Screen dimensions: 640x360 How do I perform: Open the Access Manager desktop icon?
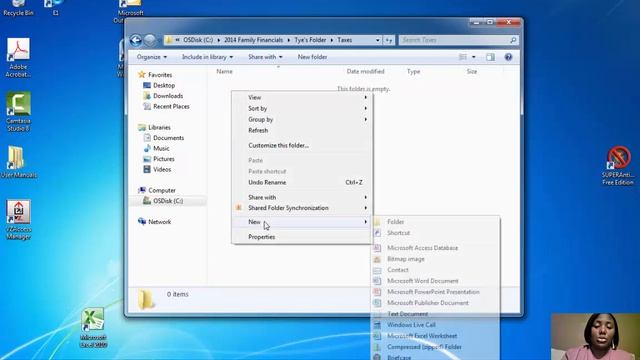(18, 219)
